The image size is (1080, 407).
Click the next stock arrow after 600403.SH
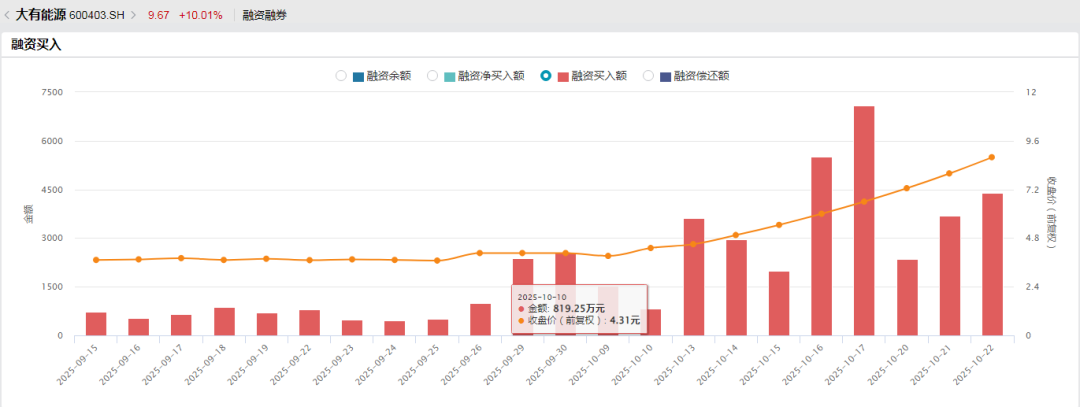point(134,16)
